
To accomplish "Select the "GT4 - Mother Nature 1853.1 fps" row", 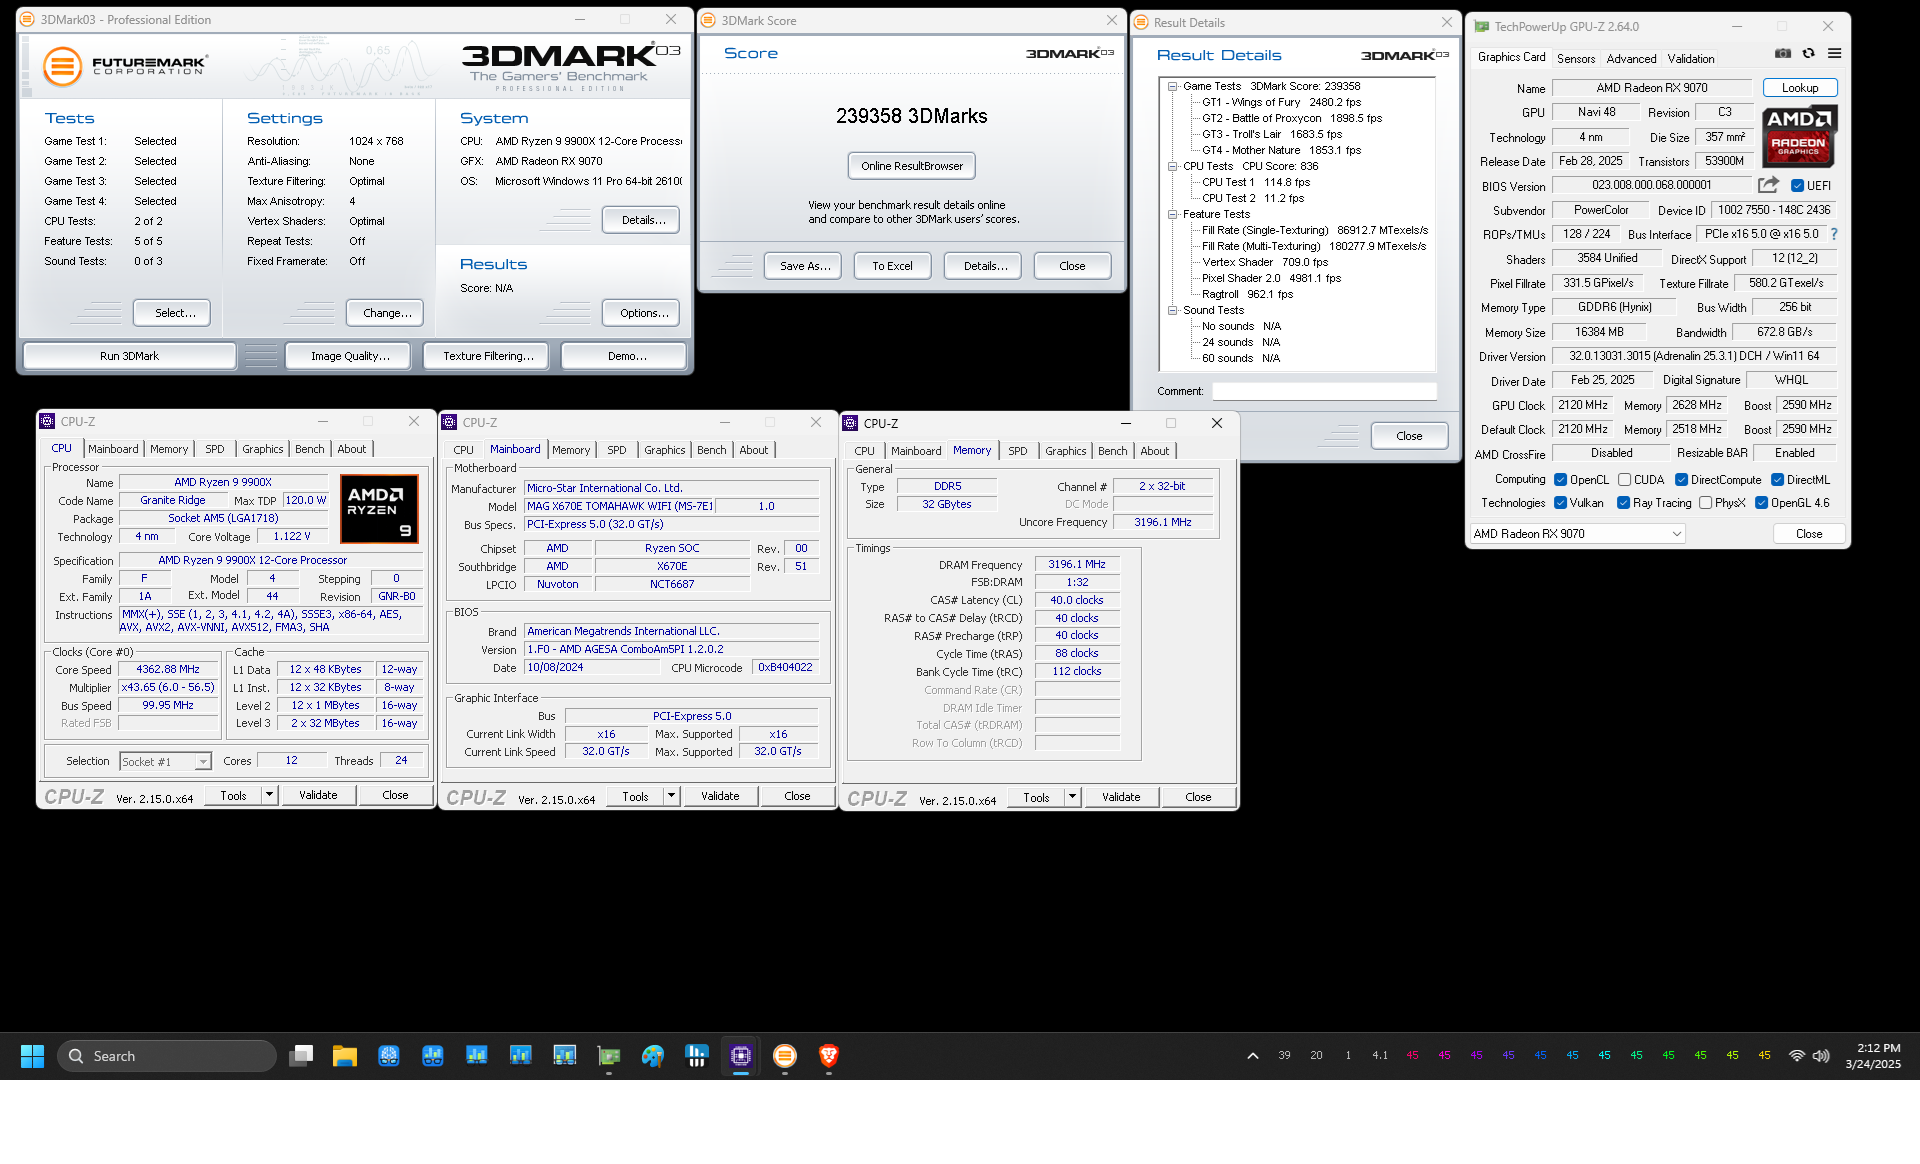I will pyautogui.click(x=1281, y=150).
